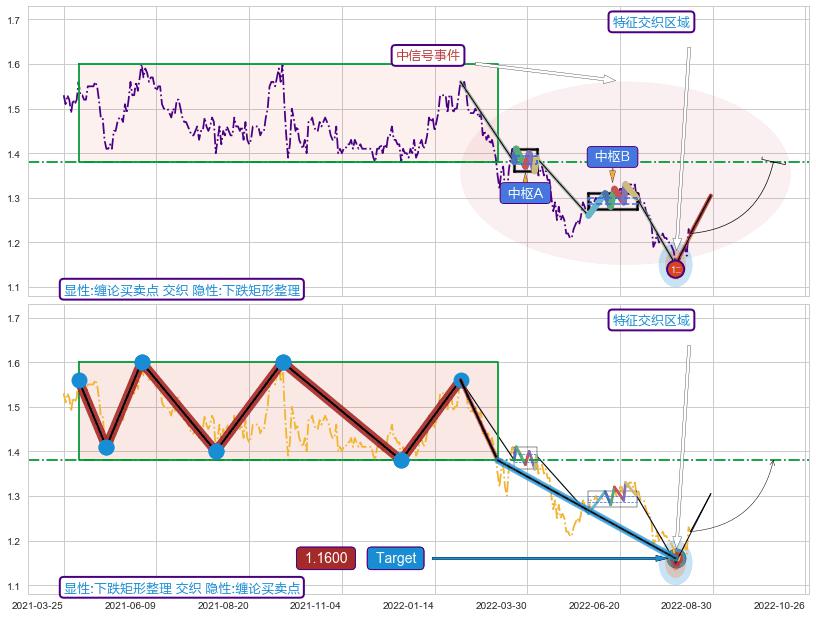Image resolution: width=816 pixels, height=617 pixels.
Task: Click the target circle at the Target arrow's tip
Action: pyautogui.click(x=676, y=558)
